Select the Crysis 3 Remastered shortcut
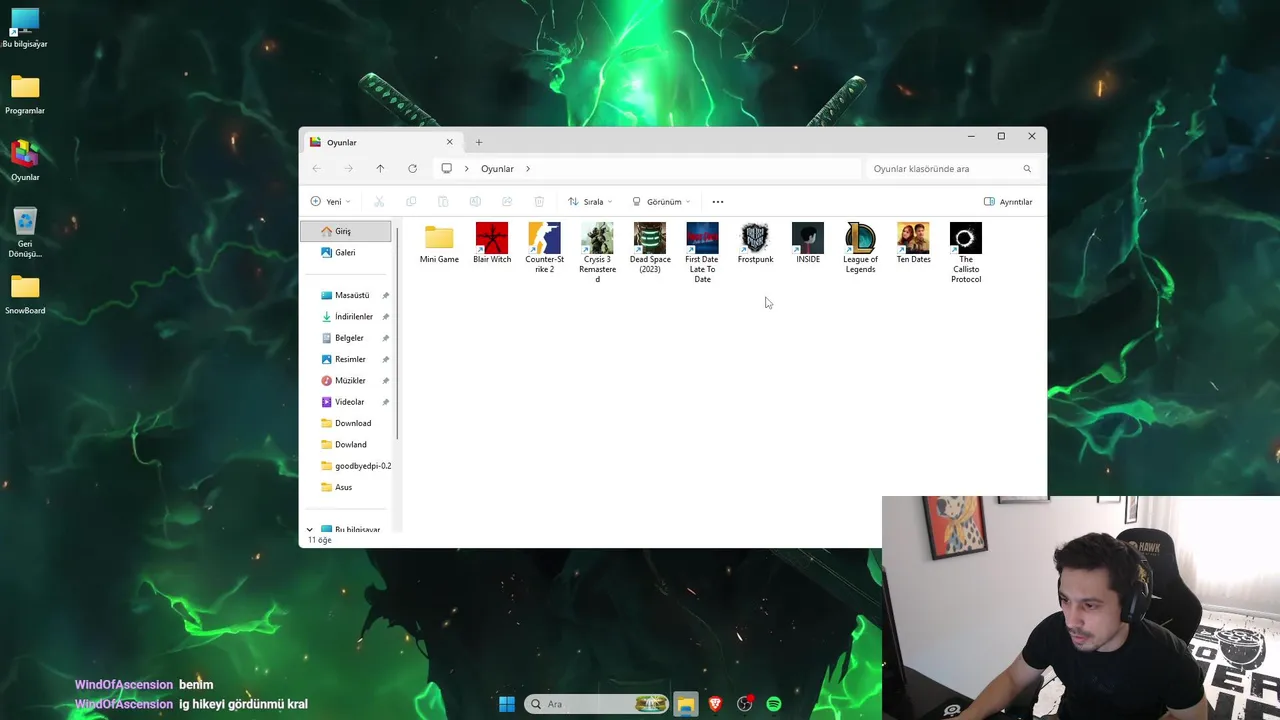Screen dimensions: 1280x720 pos(598,252)
